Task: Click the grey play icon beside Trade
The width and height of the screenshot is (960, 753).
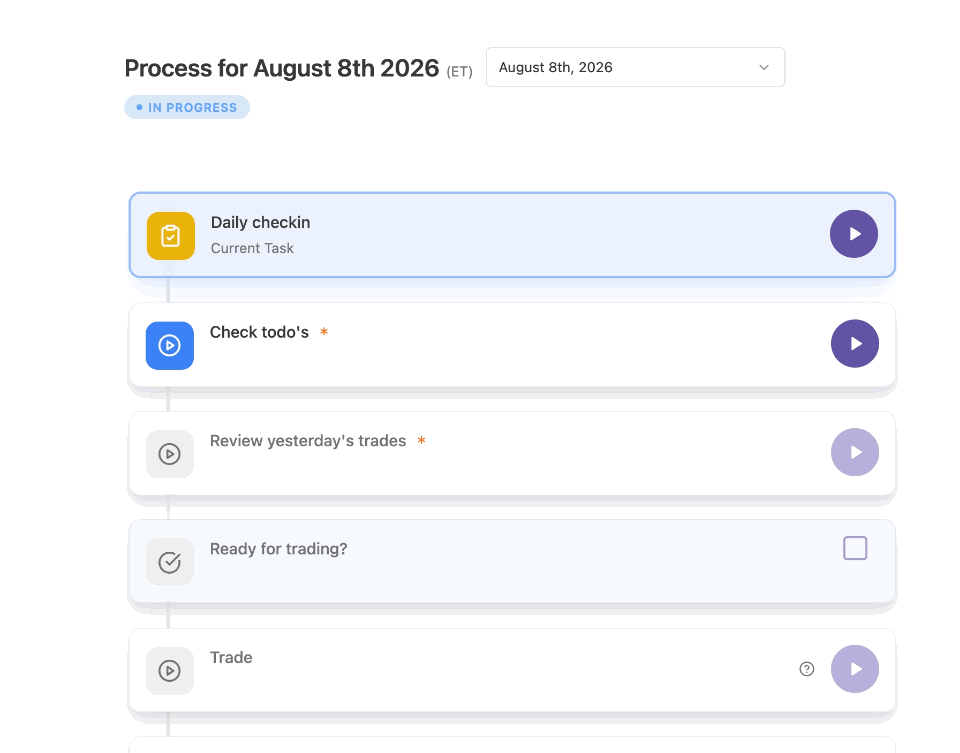Action: pyautogui.click(x=170, y=670)
